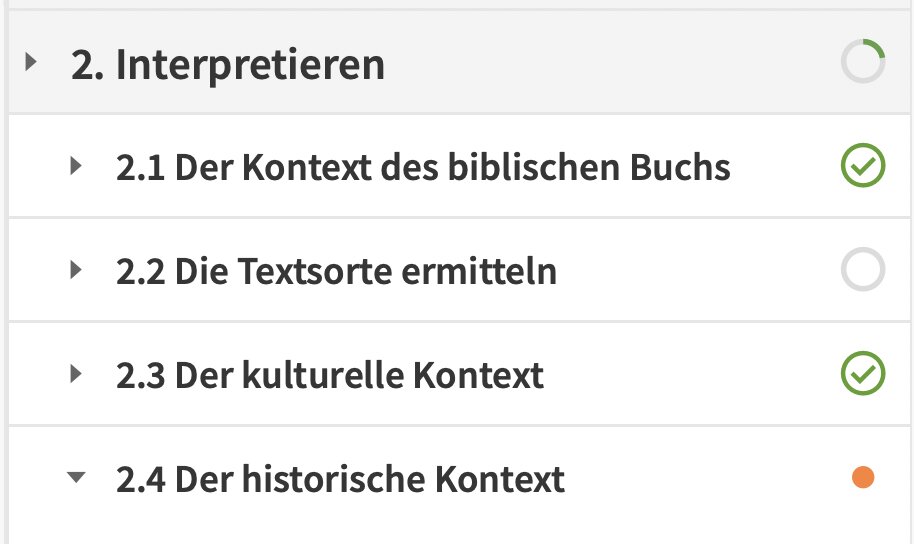Toggle completion status of Der kulturelle Kontext row
This screenshot has height=544, width=914.
tap(863, 373)
